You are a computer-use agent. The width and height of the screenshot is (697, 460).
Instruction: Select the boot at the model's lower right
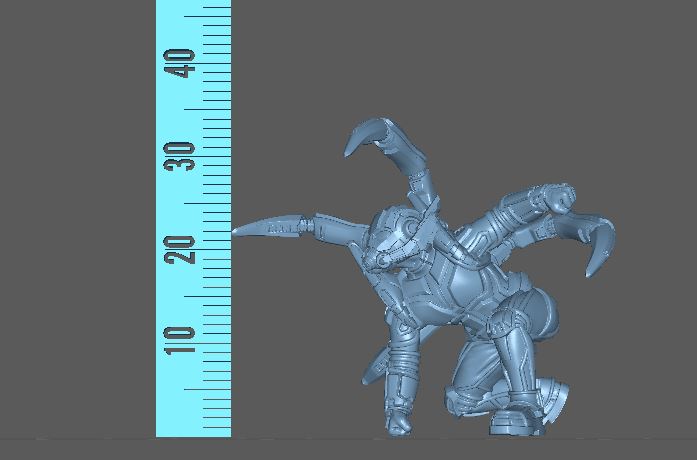[x=517, y=414]
